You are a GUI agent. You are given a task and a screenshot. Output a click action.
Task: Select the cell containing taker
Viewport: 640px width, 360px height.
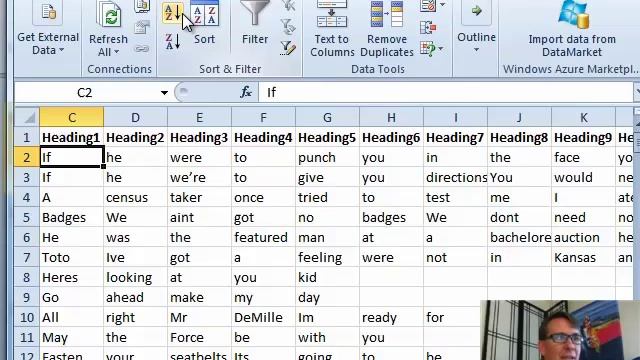pos(199,198)
